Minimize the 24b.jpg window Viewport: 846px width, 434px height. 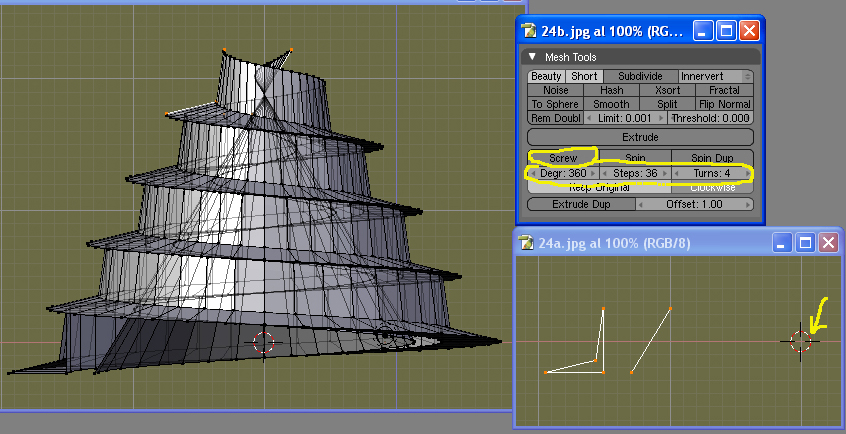click(702, 31)
